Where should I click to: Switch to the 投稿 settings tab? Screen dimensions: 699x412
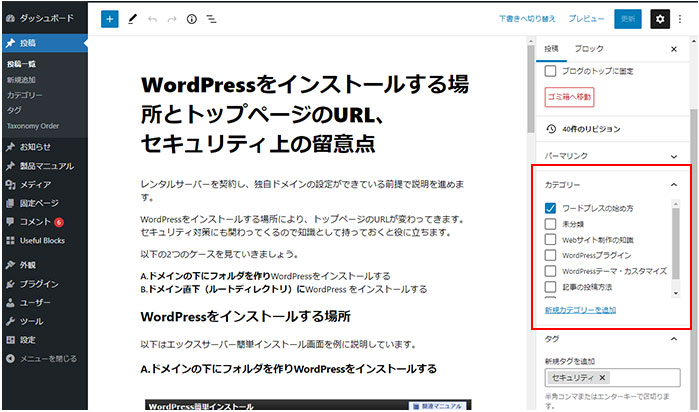coord(551,49)
